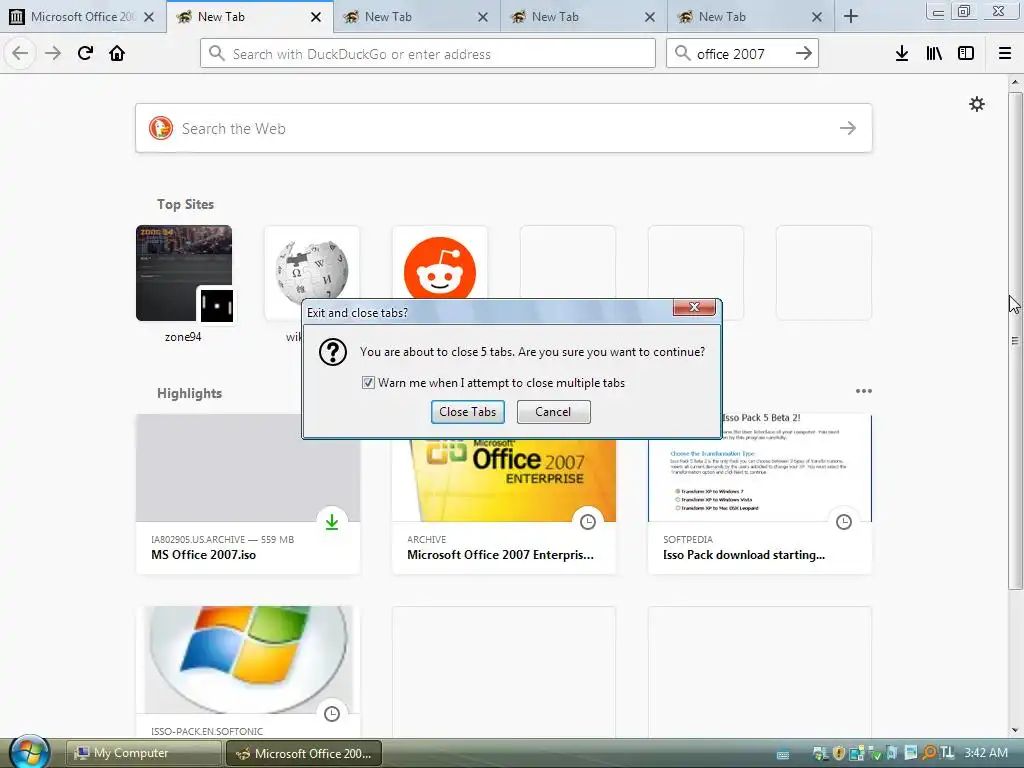
Task: Click Cancel in the exit dialog
Action: coord(553,412)
